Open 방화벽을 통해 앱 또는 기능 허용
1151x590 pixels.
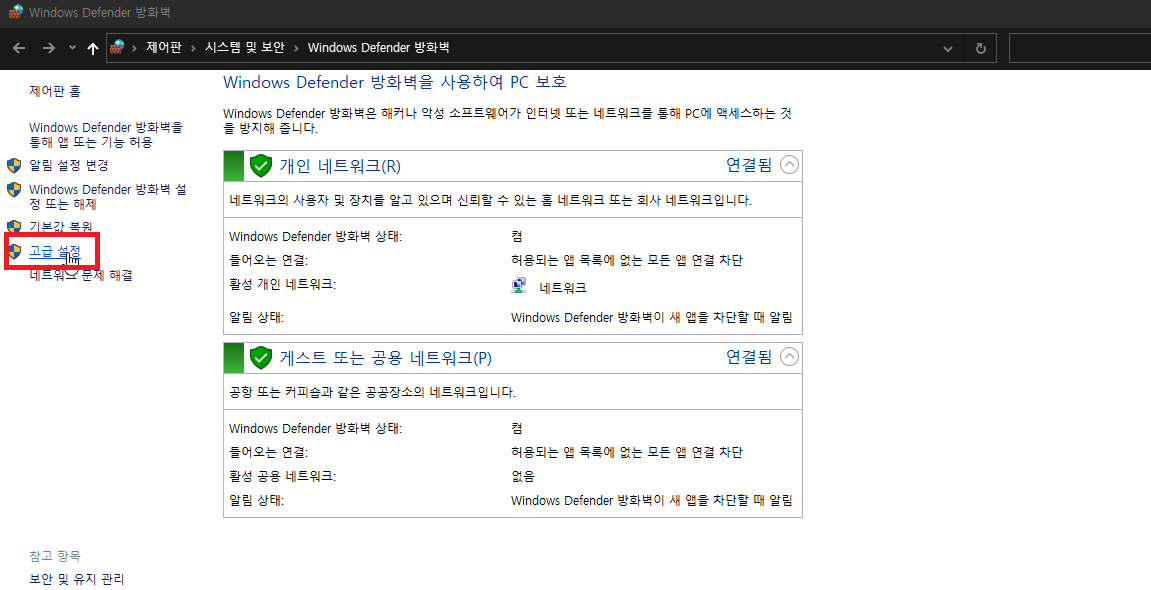(x=106, y=134)
